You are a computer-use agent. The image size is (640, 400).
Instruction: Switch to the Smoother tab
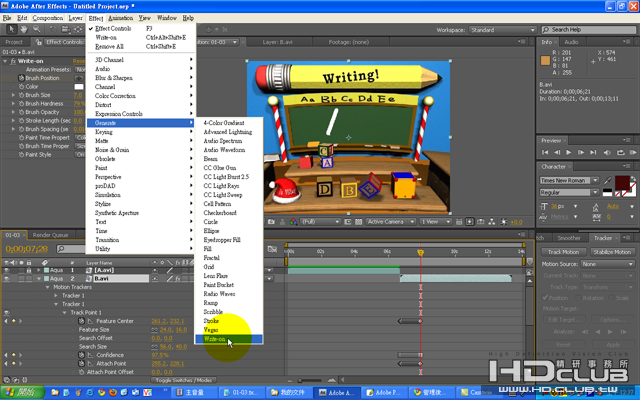point(569,238)
